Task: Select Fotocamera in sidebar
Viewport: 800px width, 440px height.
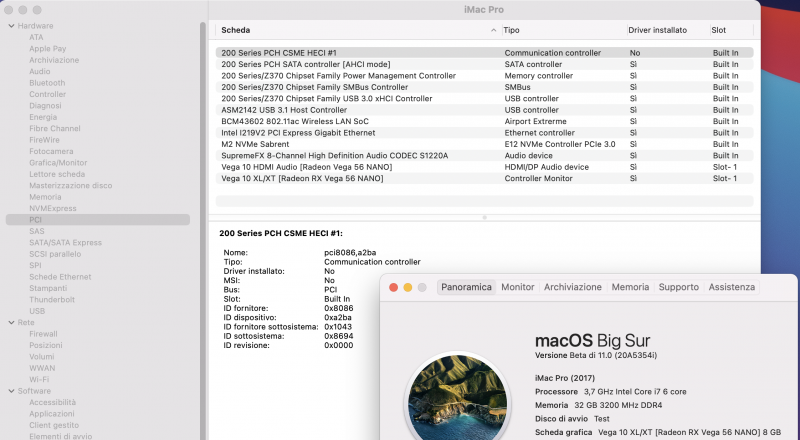Action: 51,151
